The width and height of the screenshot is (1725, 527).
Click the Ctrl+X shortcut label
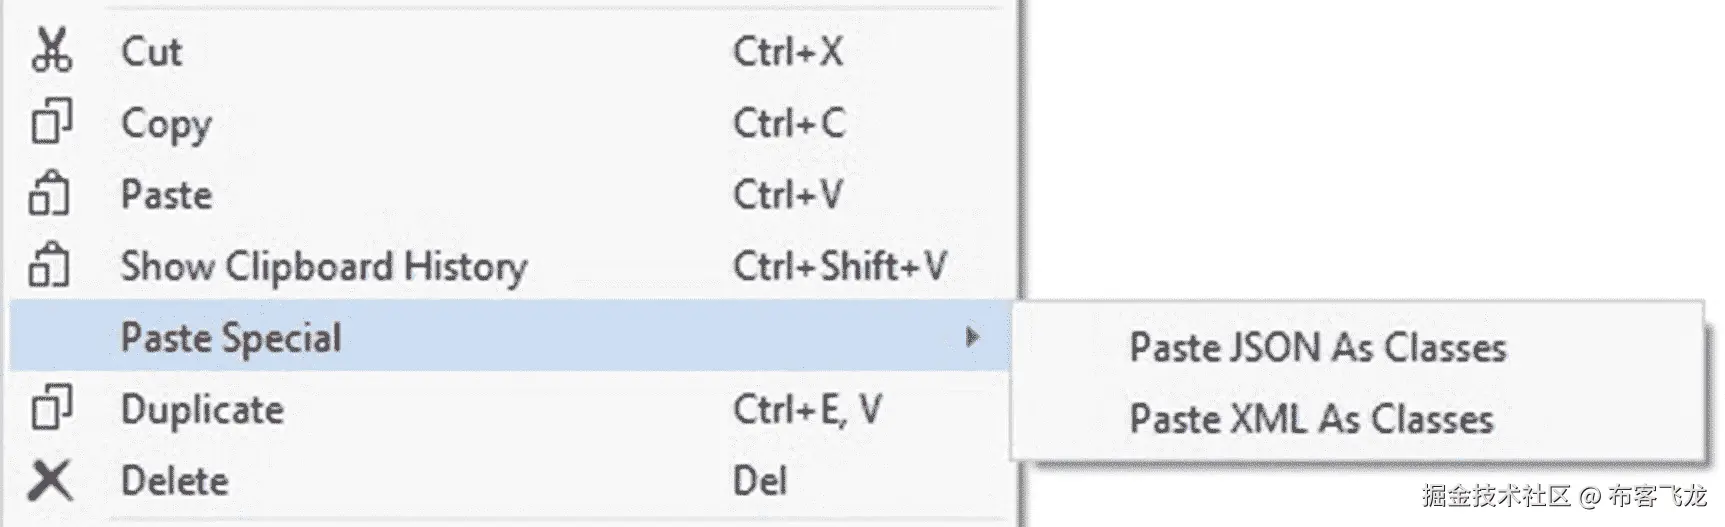coord(788,52)
